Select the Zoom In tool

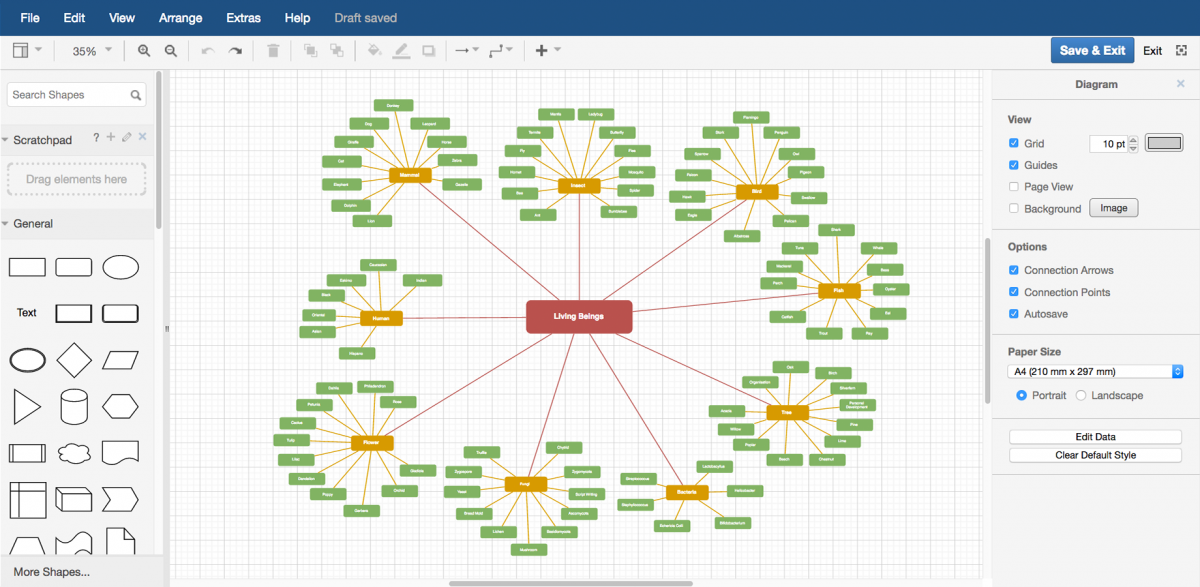point(144,50)
